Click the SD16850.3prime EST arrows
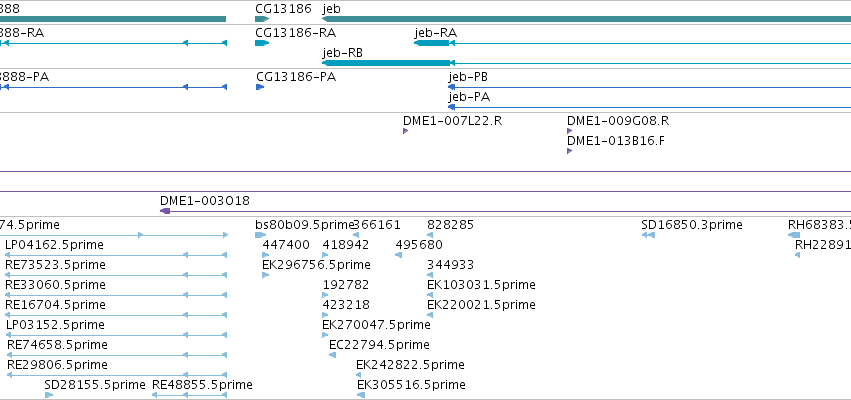Screen dimensions: 851x400 click(649, 235)
